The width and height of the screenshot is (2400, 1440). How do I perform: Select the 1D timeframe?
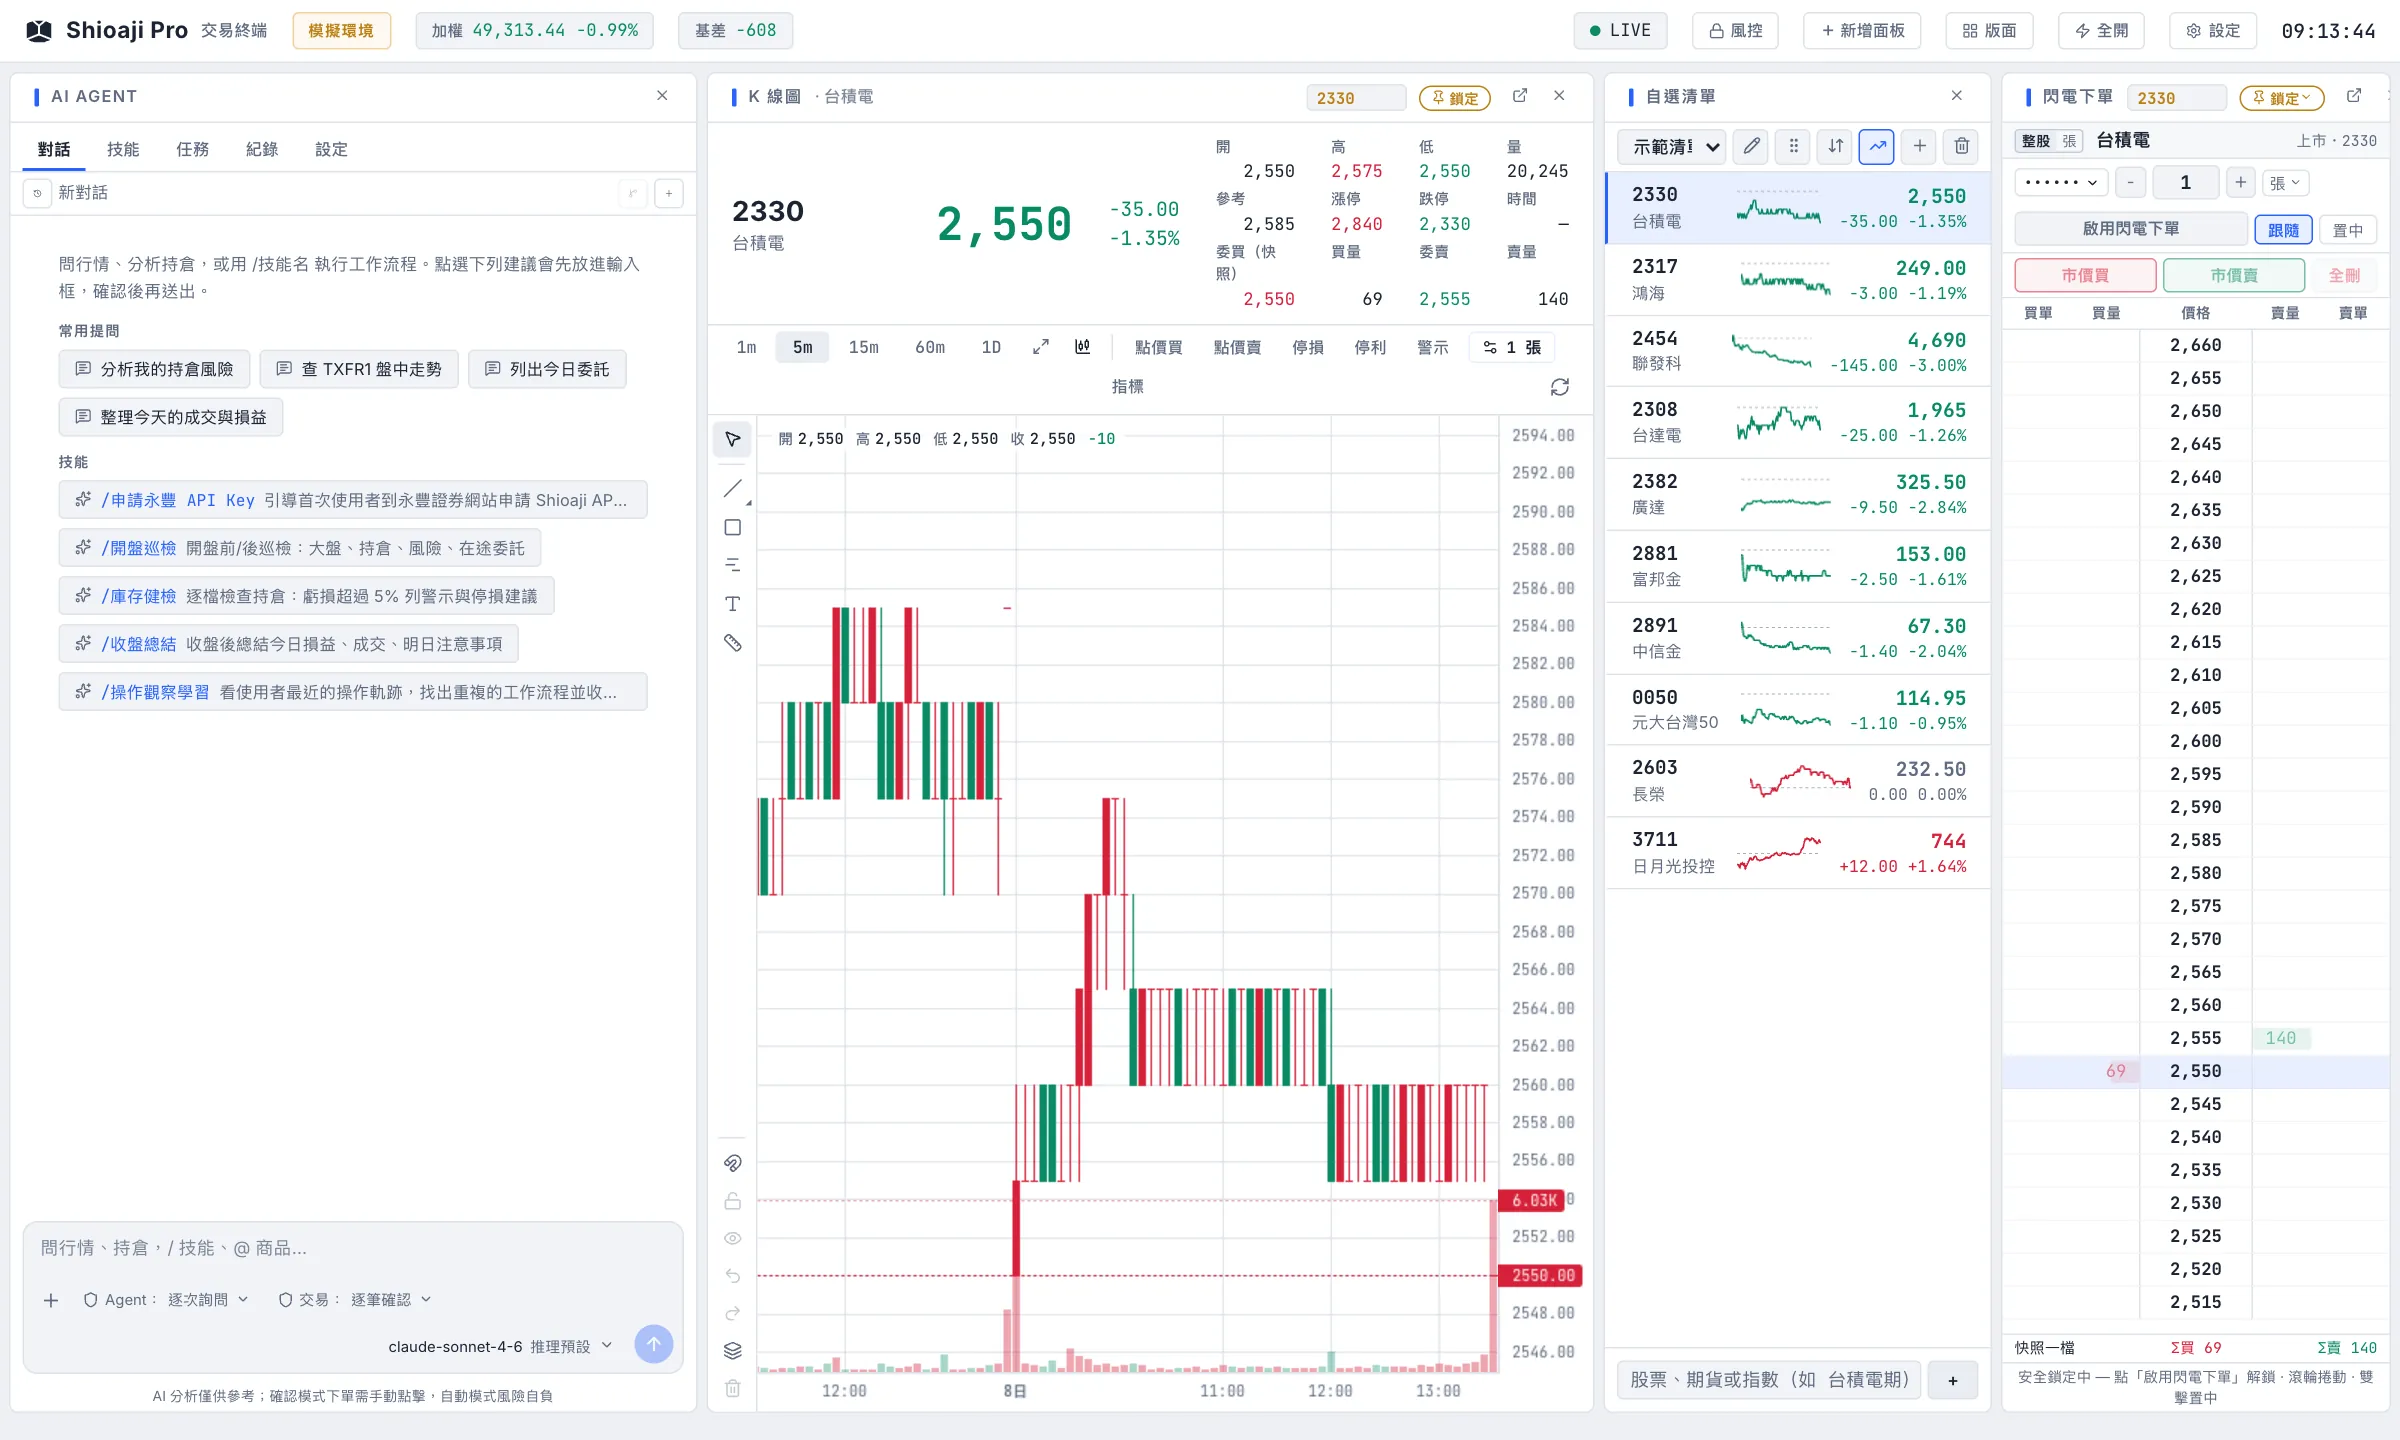[991, 347]
